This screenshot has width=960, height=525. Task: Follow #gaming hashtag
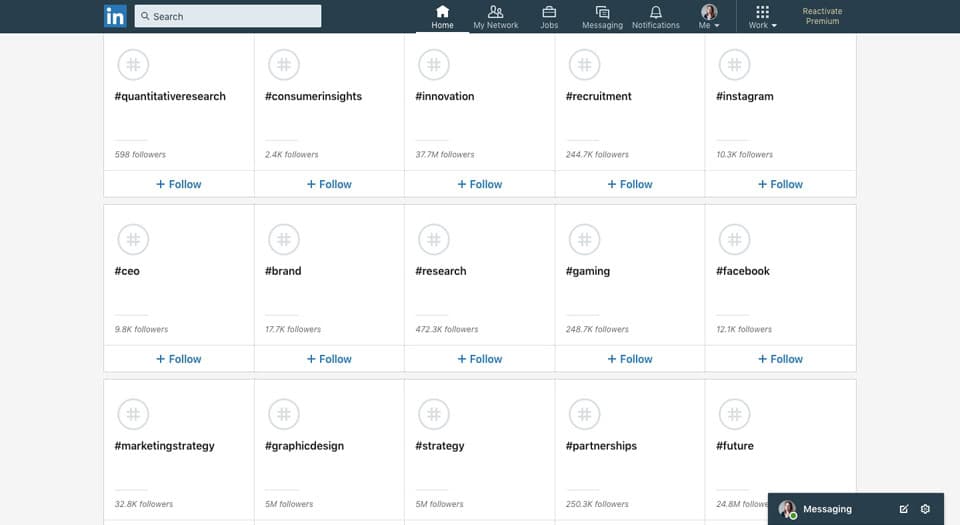[x=630, y=359]
